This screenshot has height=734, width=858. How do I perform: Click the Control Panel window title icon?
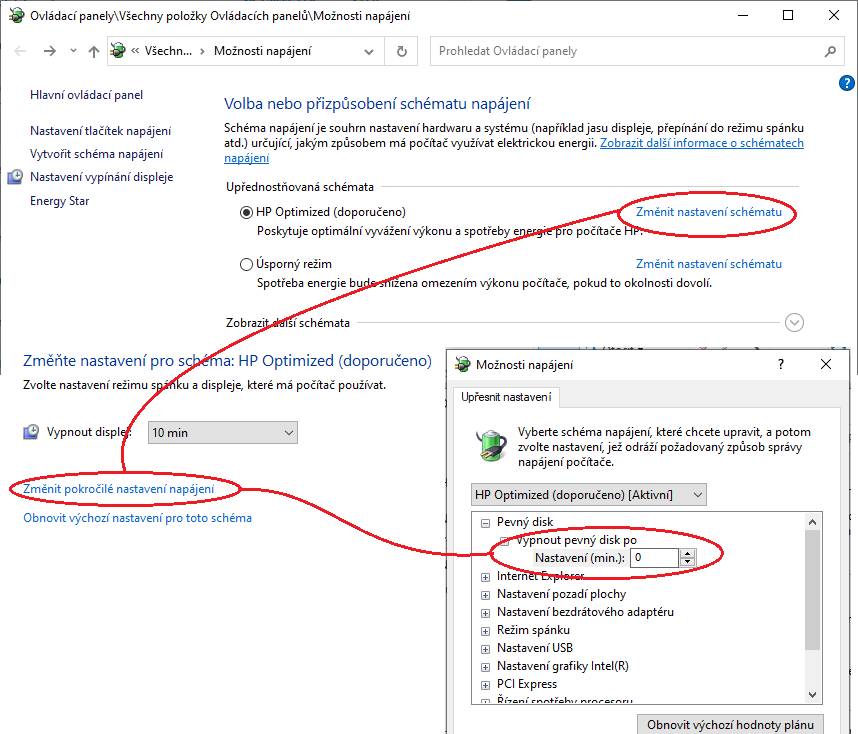[x=16, y=15]
